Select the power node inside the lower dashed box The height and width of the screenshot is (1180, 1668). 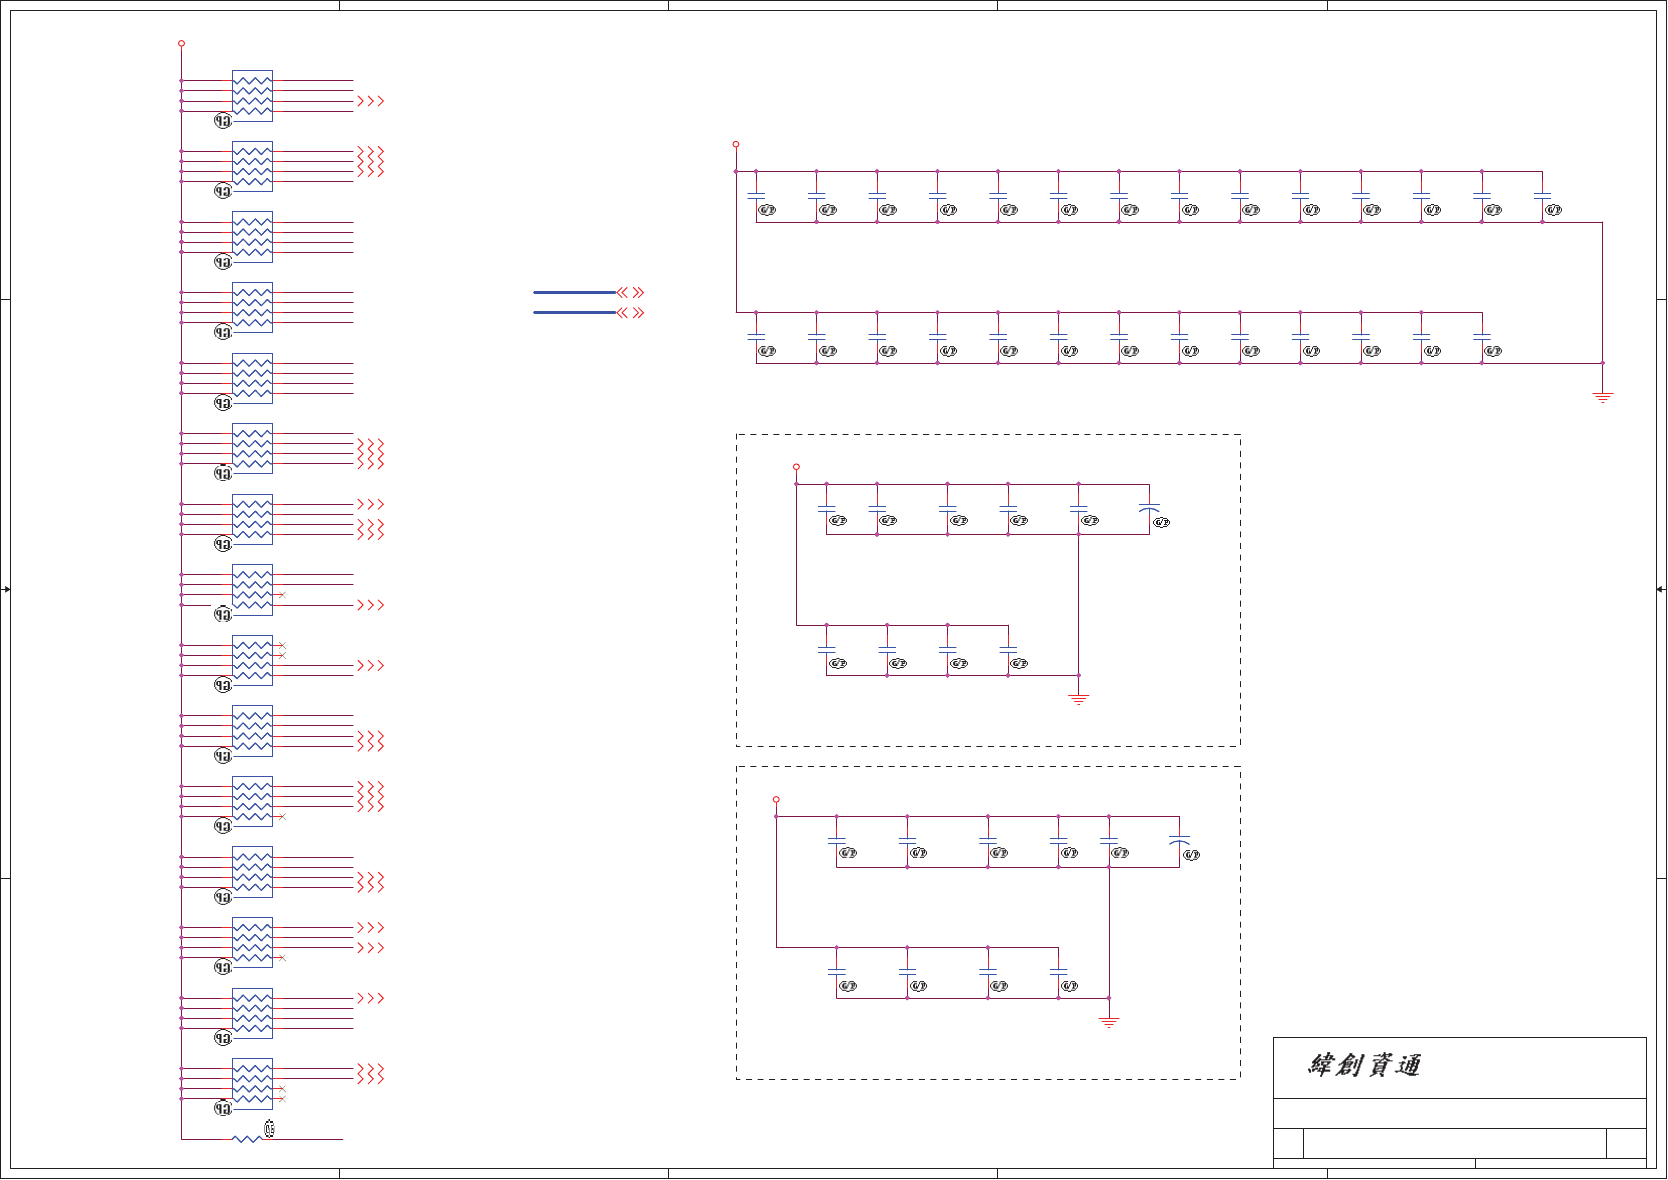click(x=776, y=799)
